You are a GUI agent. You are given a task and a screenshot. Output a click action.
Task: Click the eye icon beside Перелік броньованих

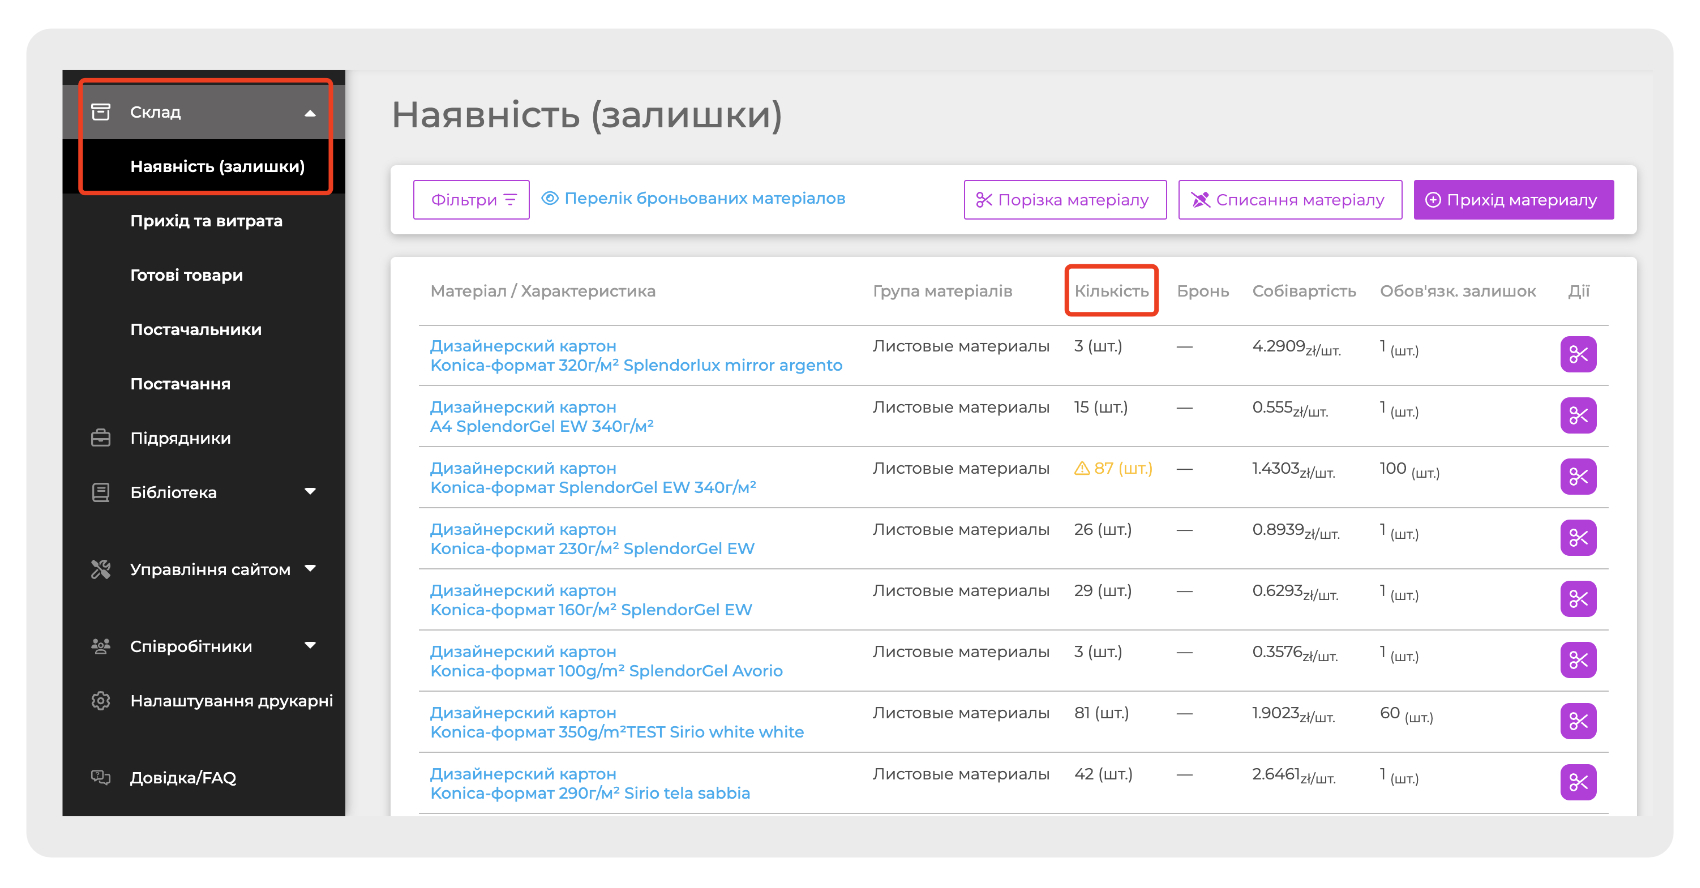tap(550, 199)
